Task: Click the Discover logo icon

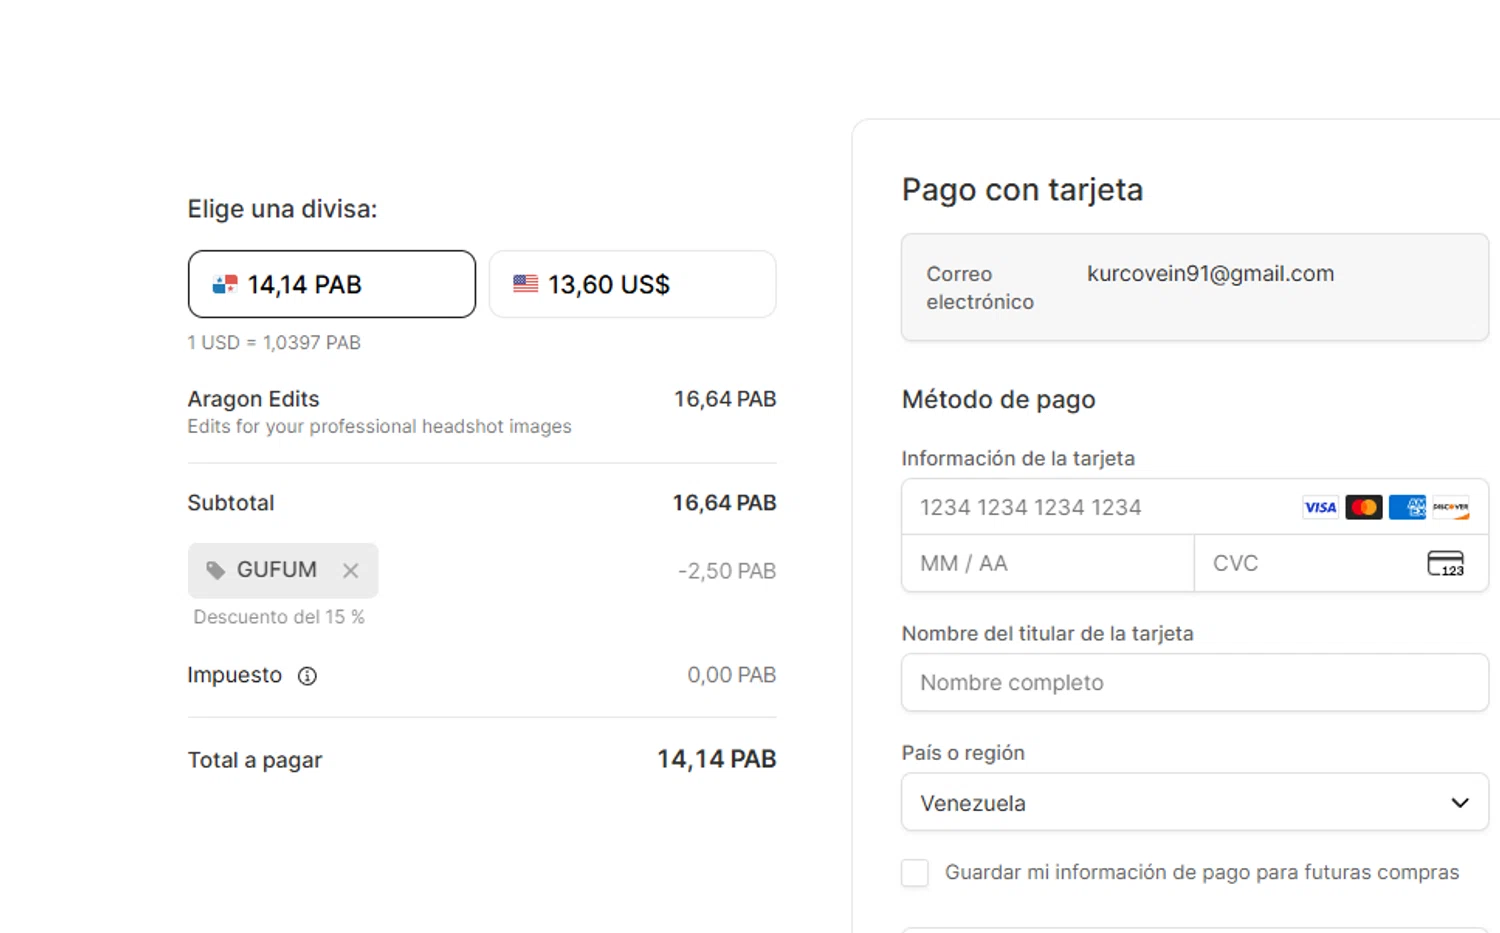Action: pyautogui.click(x=1451, y=507)
